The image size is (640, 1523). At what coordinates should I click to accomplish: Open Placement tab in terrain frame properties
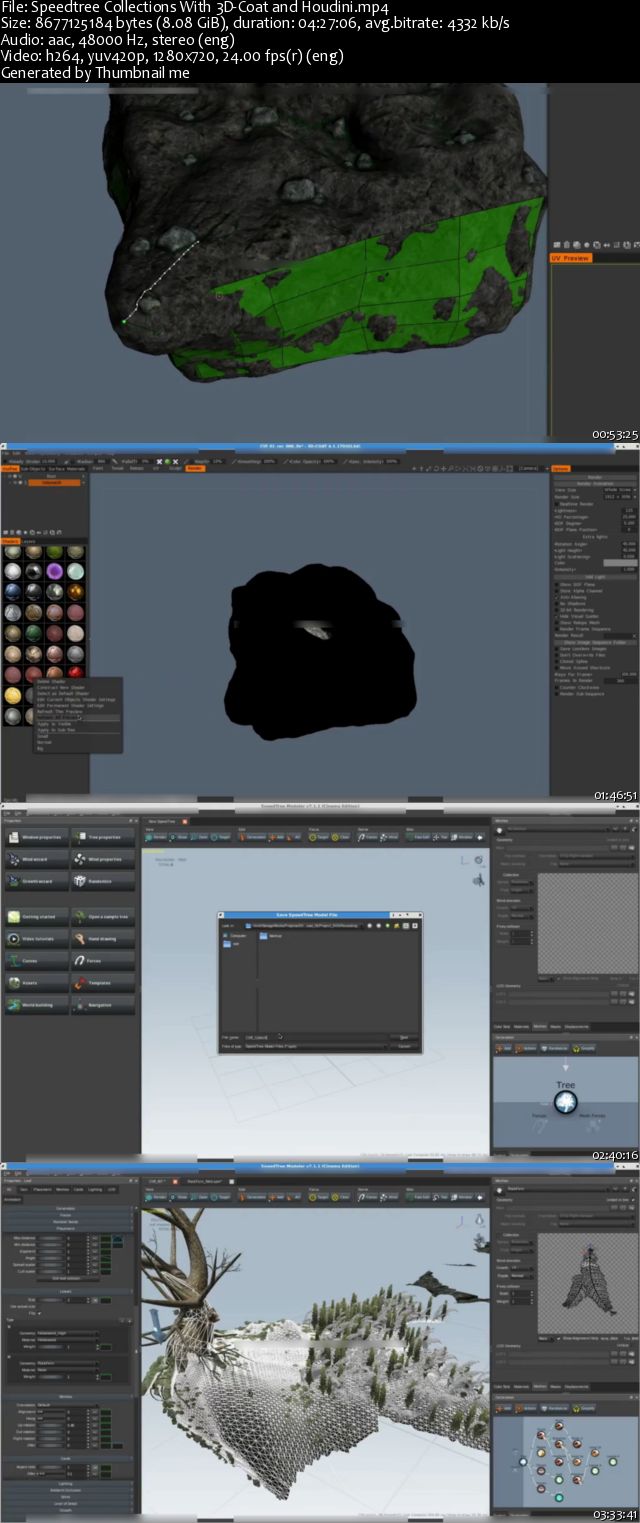pyautogui.click(x=43, y=1189)
